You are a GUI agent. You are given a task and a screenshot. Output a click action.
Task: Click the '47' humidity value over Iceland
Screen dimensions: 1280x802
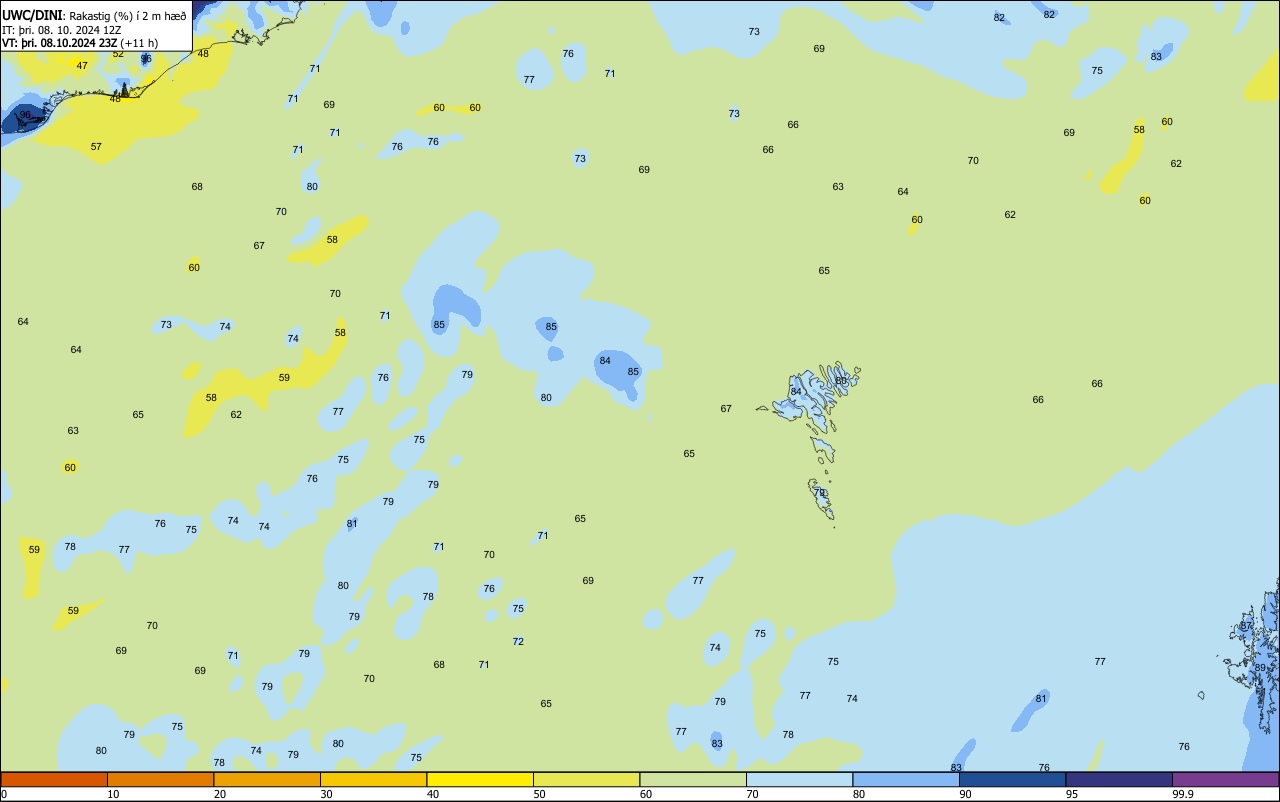(82, 66)
